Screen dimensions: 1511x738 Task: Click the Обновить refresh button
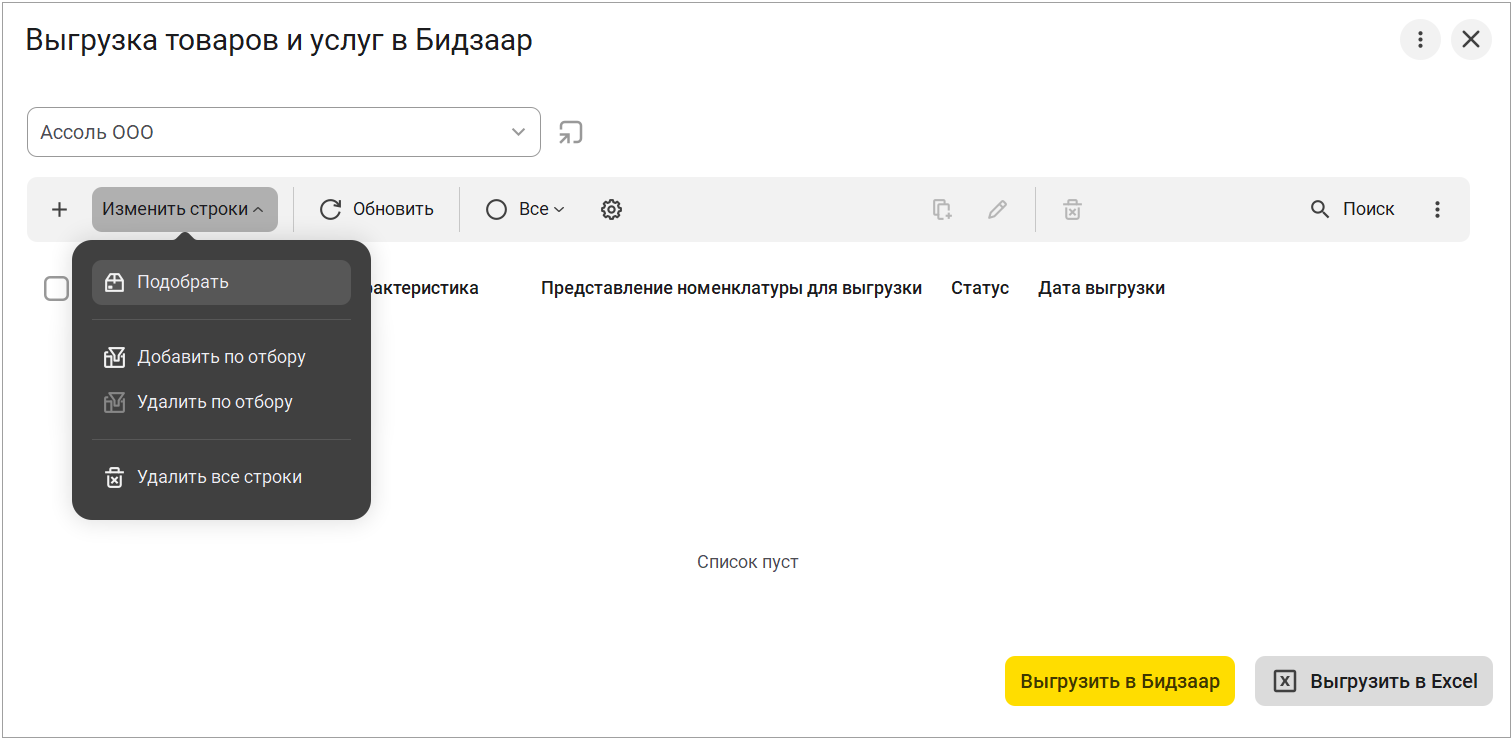coord(377,210)
